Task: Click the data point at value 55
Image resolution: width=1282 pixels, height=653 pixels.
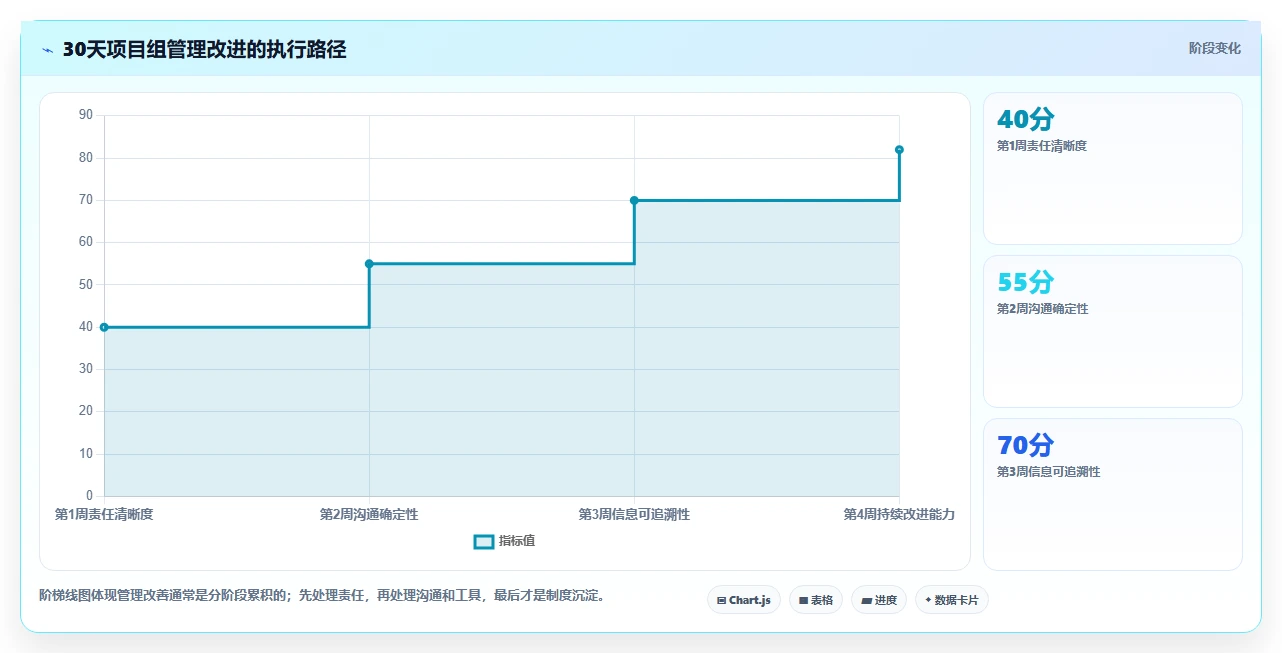Action: pos(369,264)
